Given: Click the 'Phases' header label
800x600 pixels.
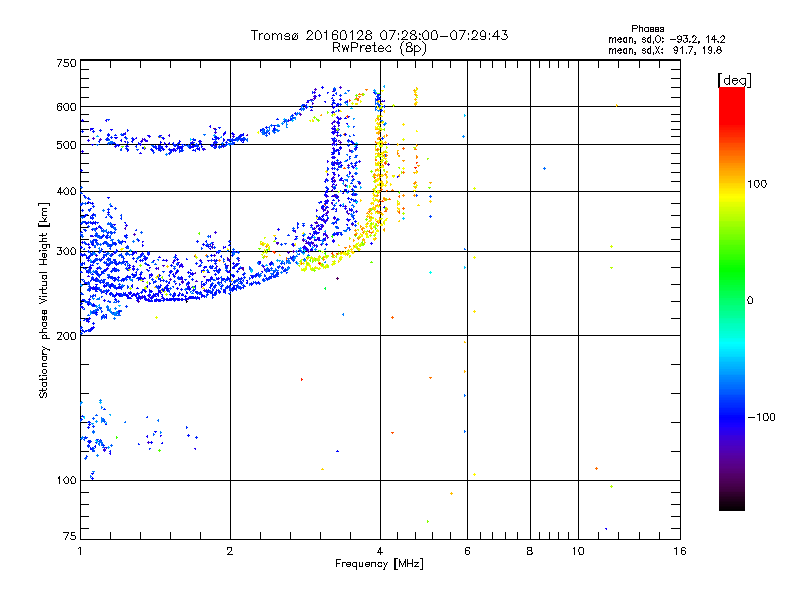Looking at the screenshot, I should coord(647,29).
